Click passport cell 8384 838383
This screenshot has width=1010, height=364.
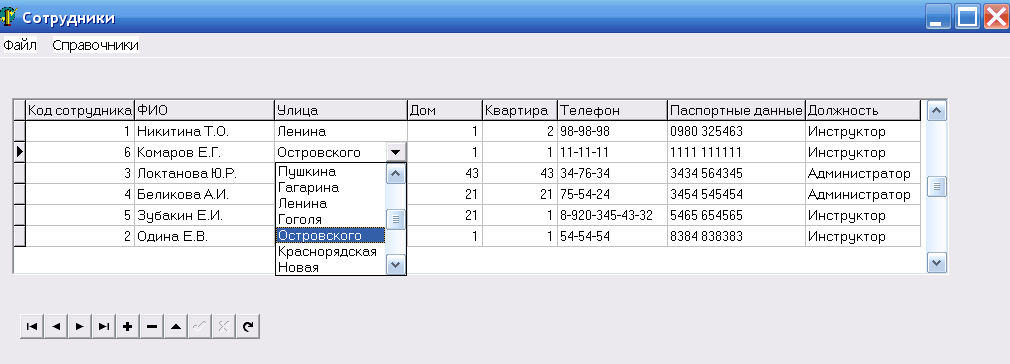(x=736, y=236)
